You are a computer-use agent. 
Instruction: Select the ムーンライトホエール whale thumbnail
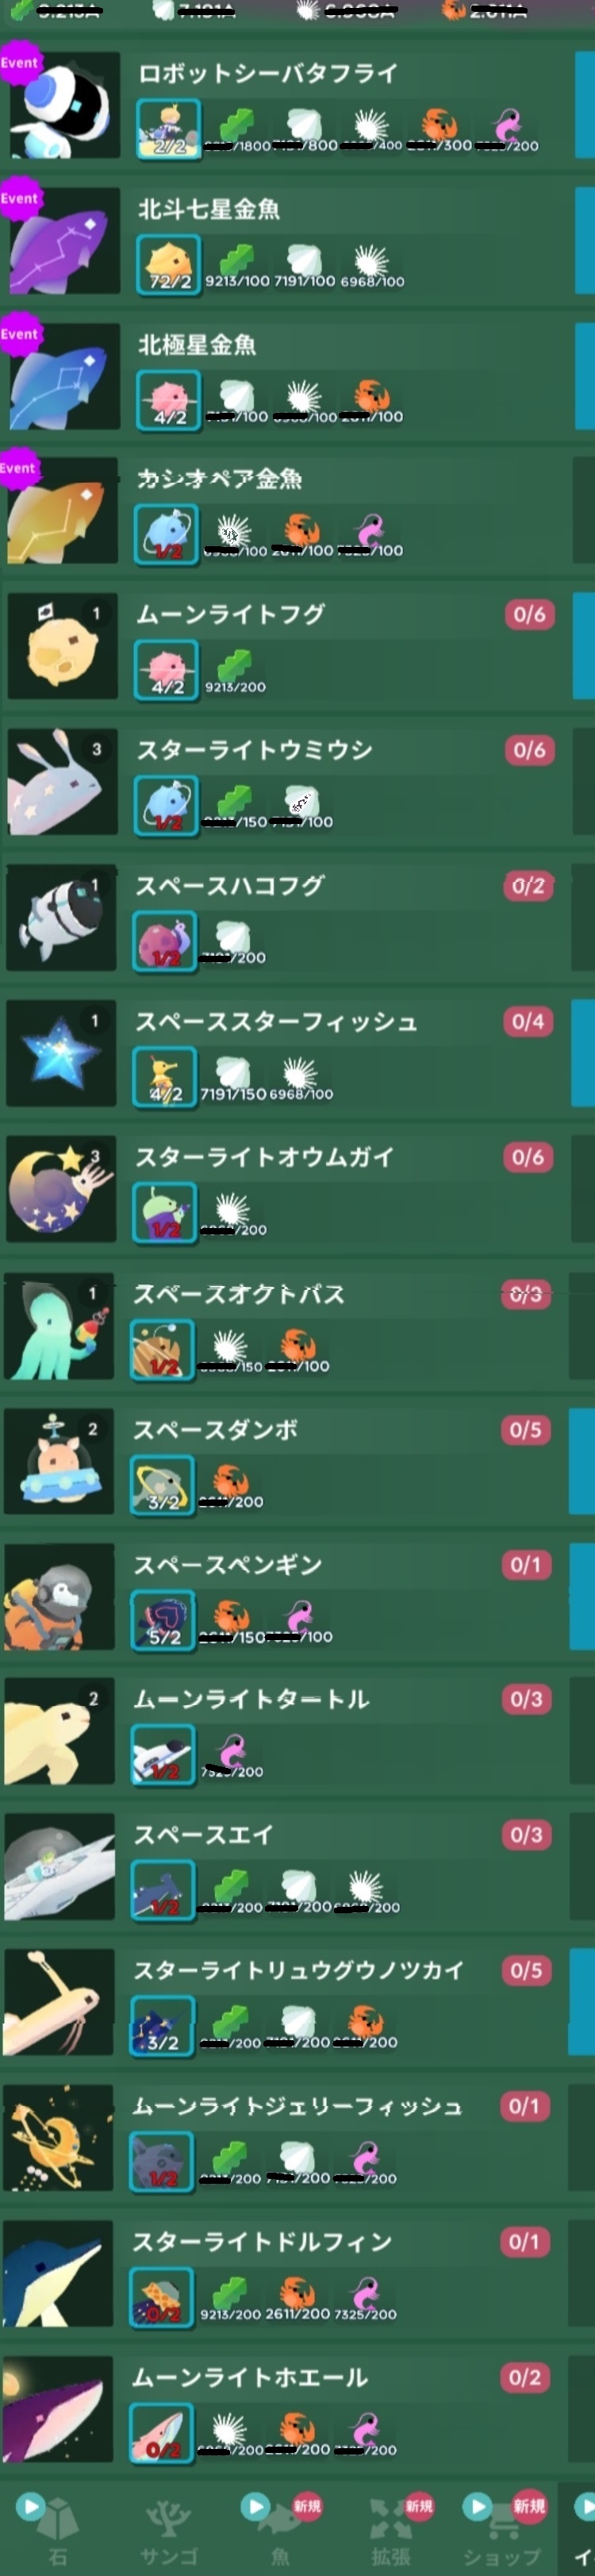pos(57,2409)
